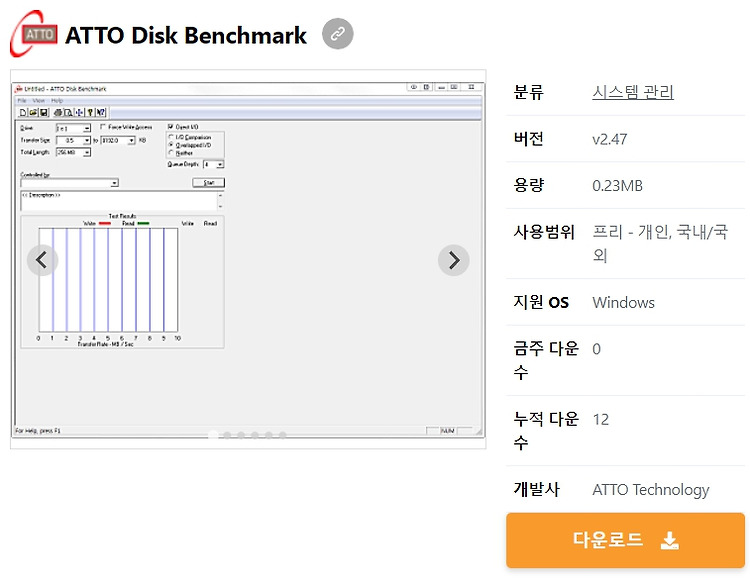Screen dimensions: 750x584
Task: Click the download arrow icon on orange button
Action: click(670, 540)
